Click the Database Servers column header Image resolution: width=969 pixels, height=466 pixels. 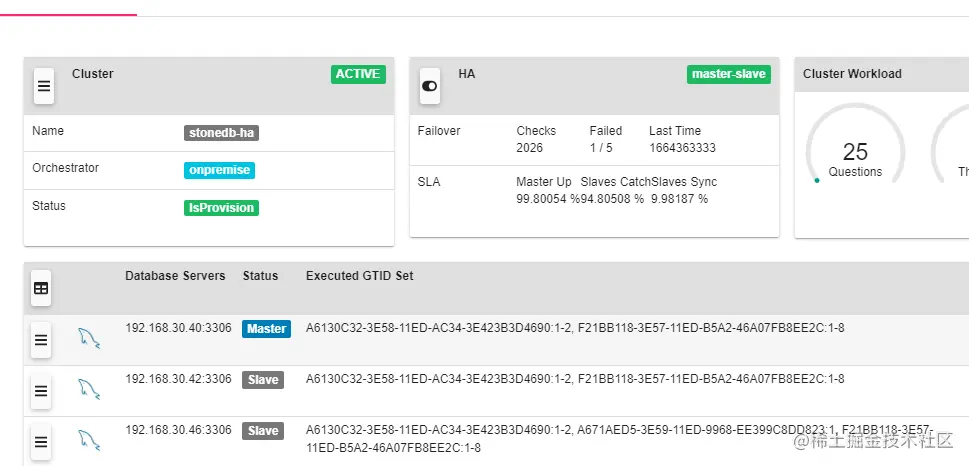176,276
